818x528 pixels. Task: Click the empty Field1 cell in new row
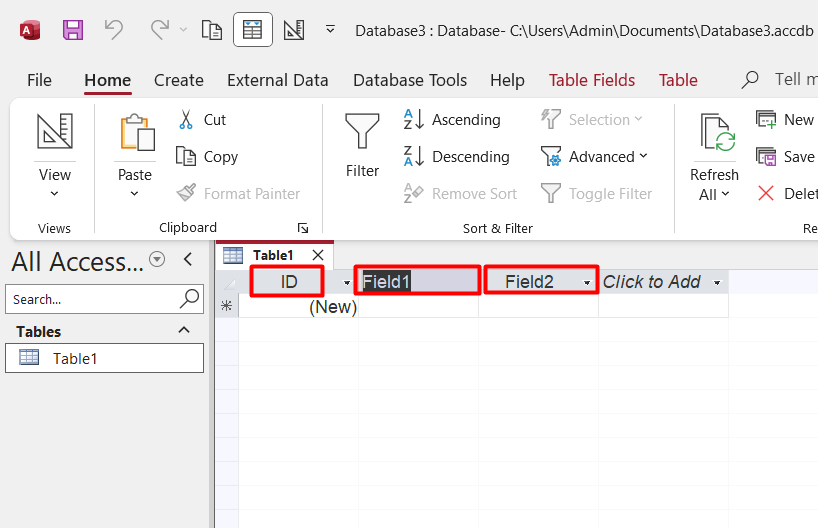(418, 306)
